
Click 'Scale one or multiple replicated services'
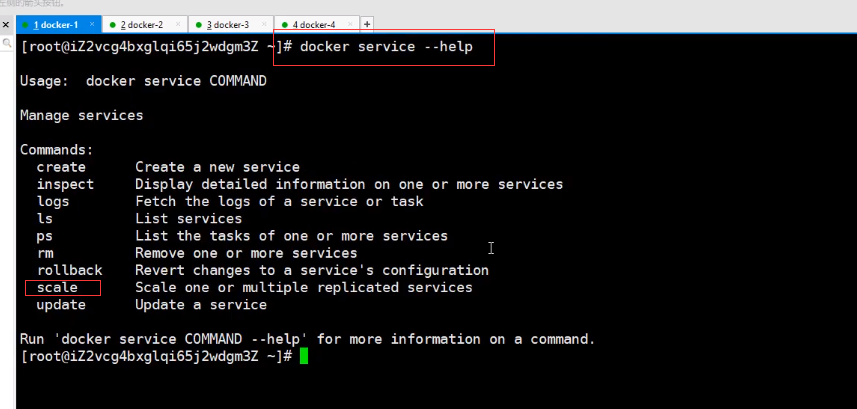[x=304, y=287]
